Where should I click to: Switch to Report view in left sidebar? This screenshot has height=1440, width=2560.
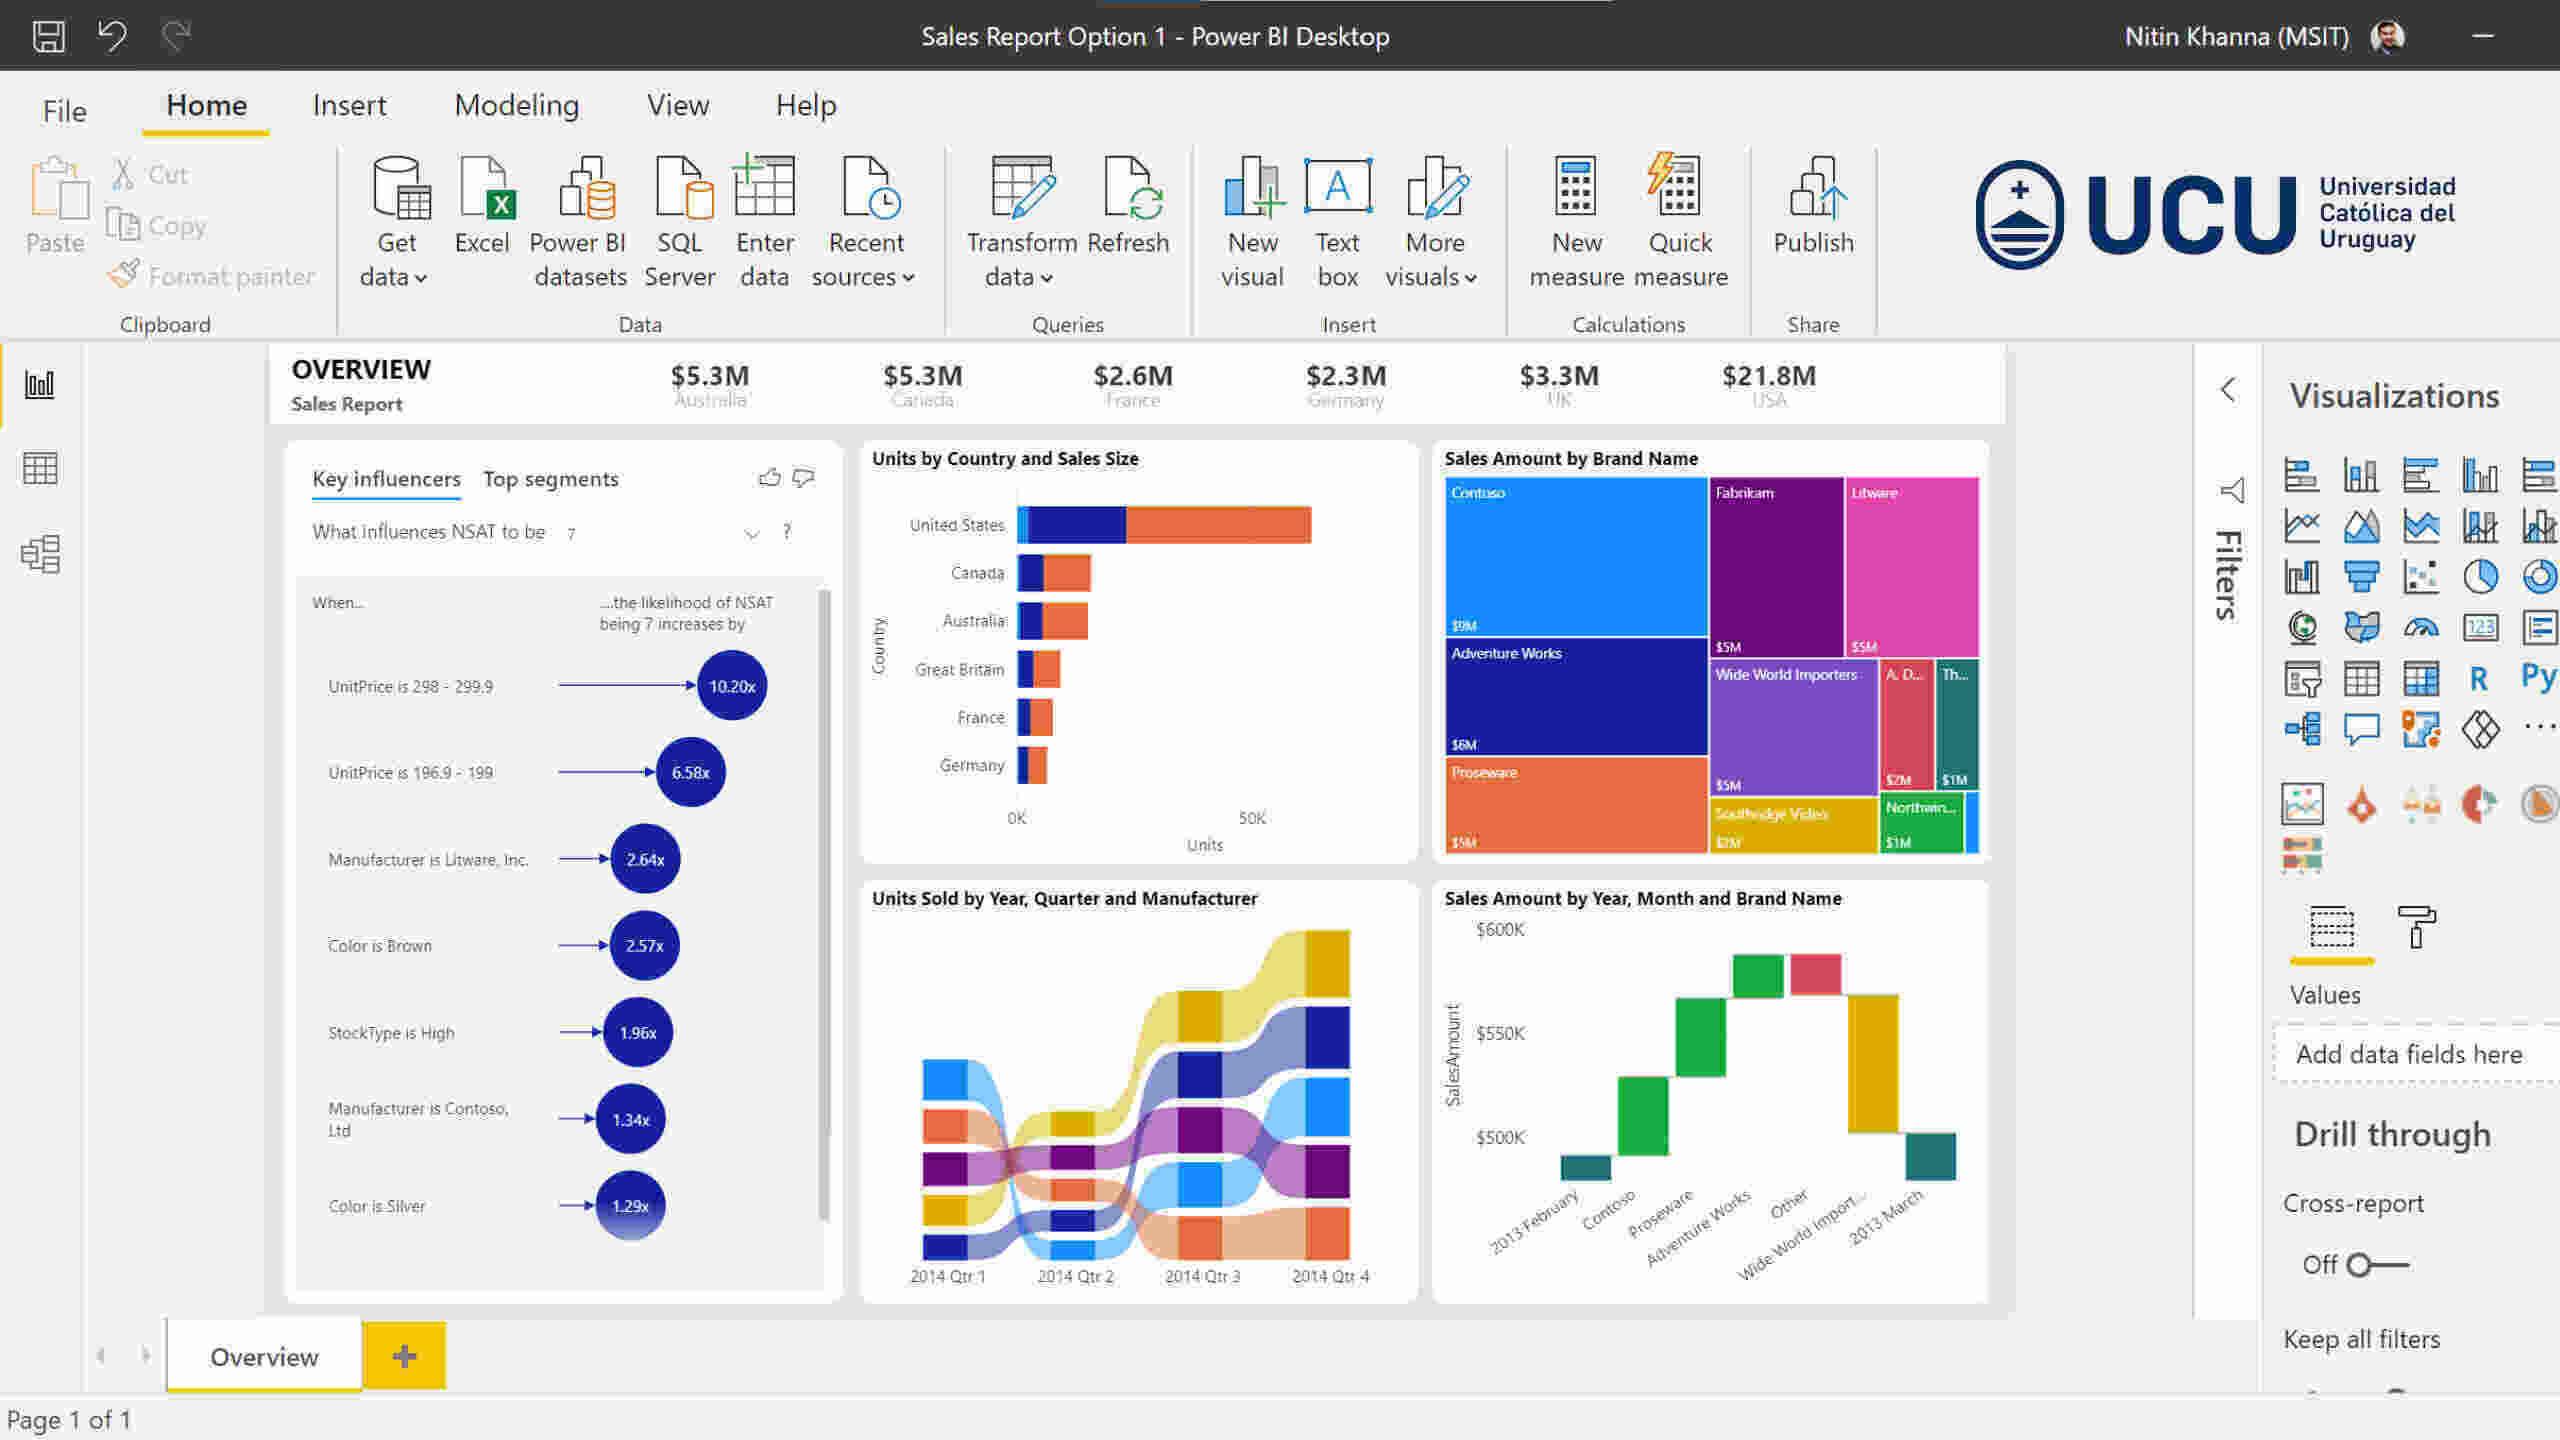point(40,385)
